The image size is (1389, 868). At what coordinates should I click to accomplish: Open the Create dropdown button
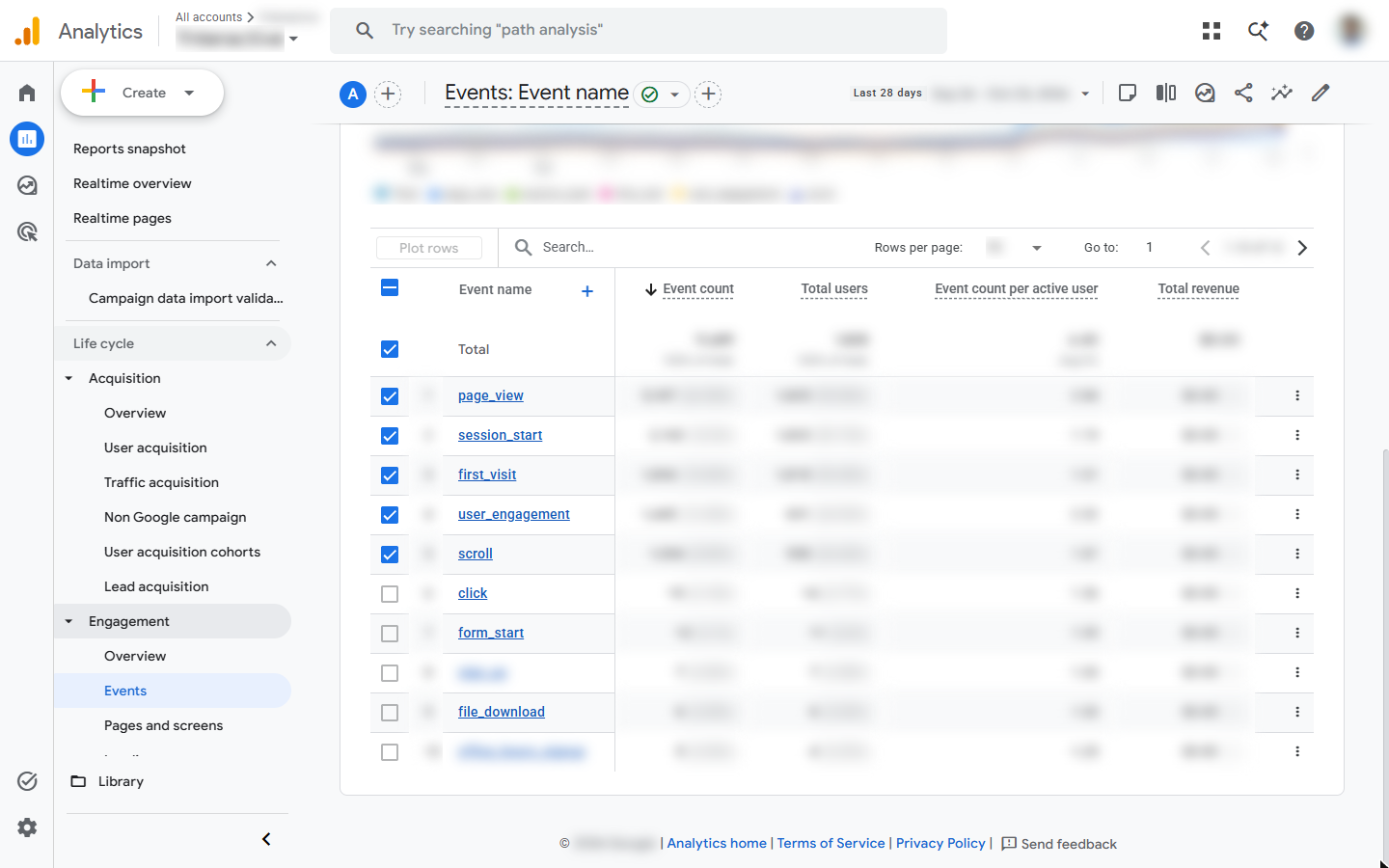click(x=142, y=93)
